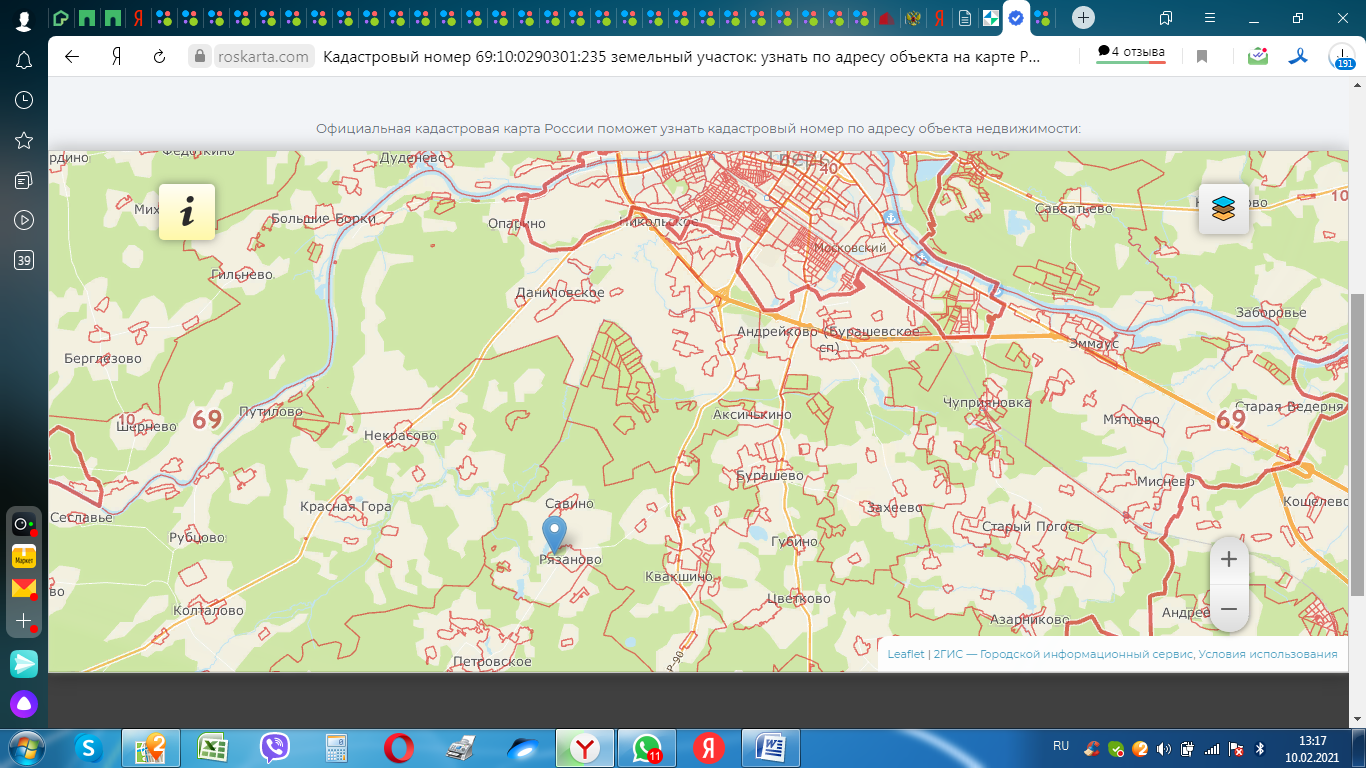Bookmark this page
1366x768 pixels.
coord(1202,57)
